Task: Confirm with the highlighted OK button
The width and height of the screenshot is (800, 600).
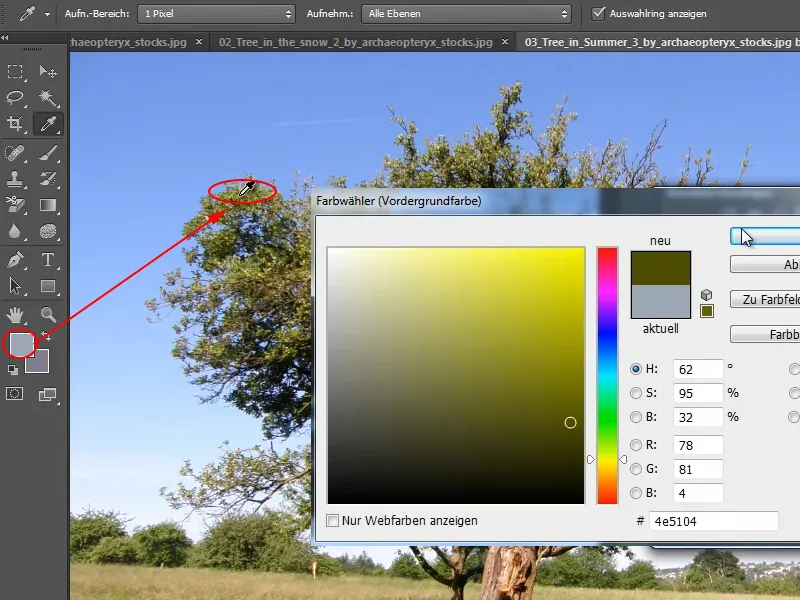Action: [765, 237]
